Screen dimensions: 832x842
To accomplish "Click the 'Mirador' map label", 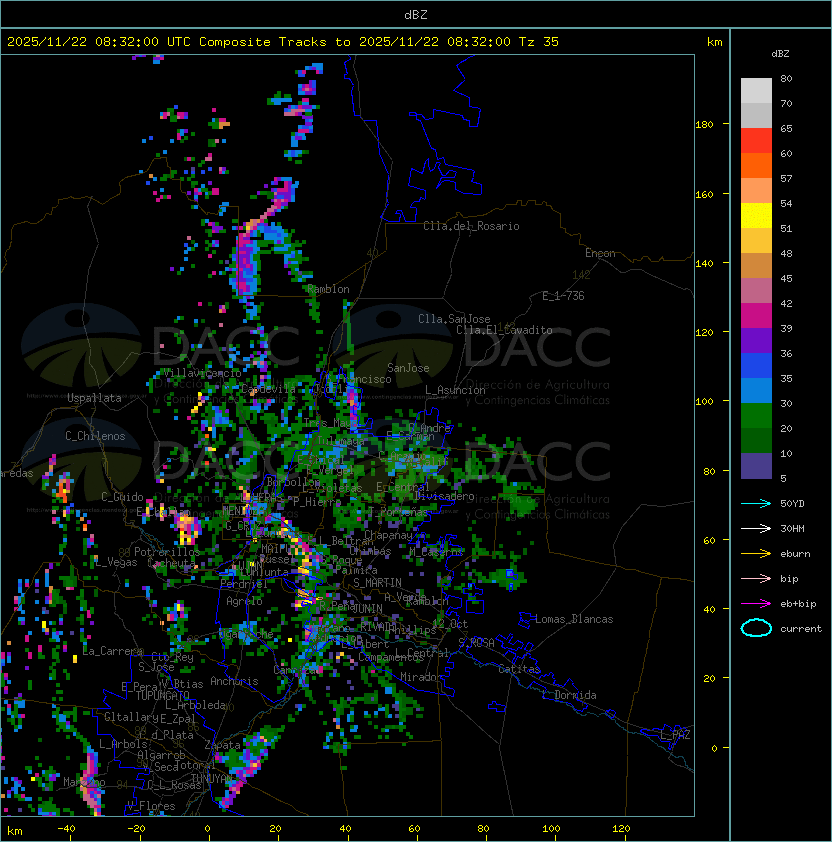I will tap(422, 677).
